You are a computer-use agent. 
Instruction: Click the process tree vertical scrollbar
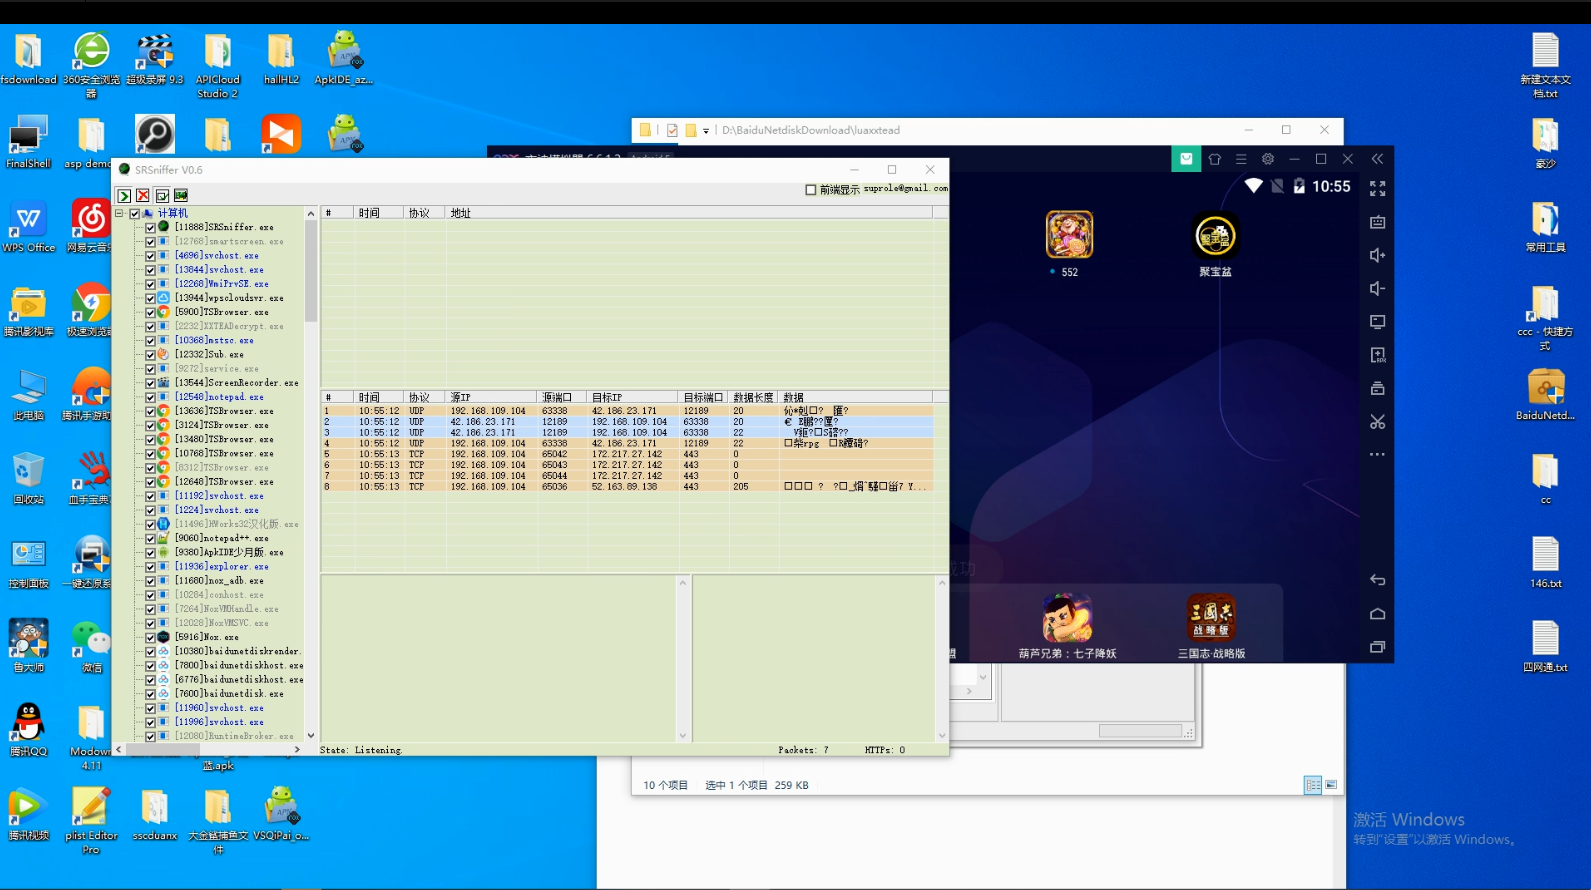[x=311, y=500]
